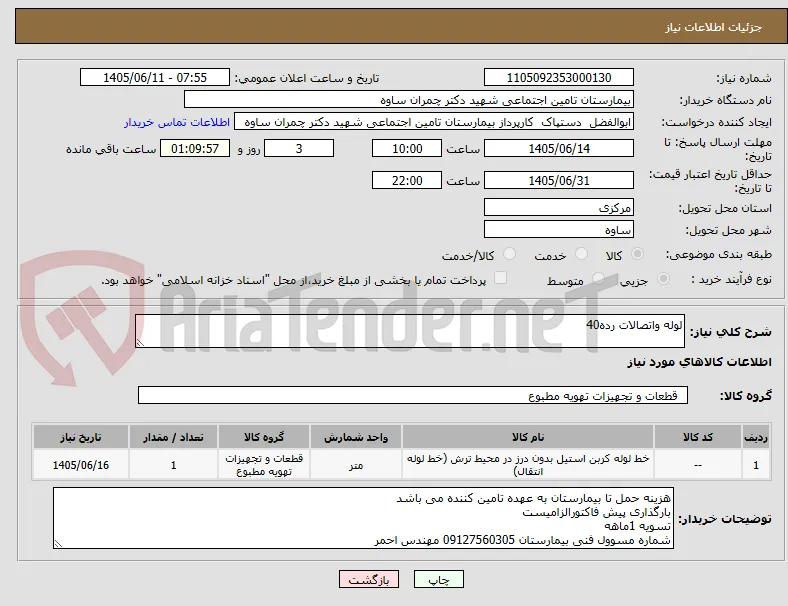Toggle the اسناد خزانه اسلامی payment checkbox
The image size is (788, 606).
501,278
